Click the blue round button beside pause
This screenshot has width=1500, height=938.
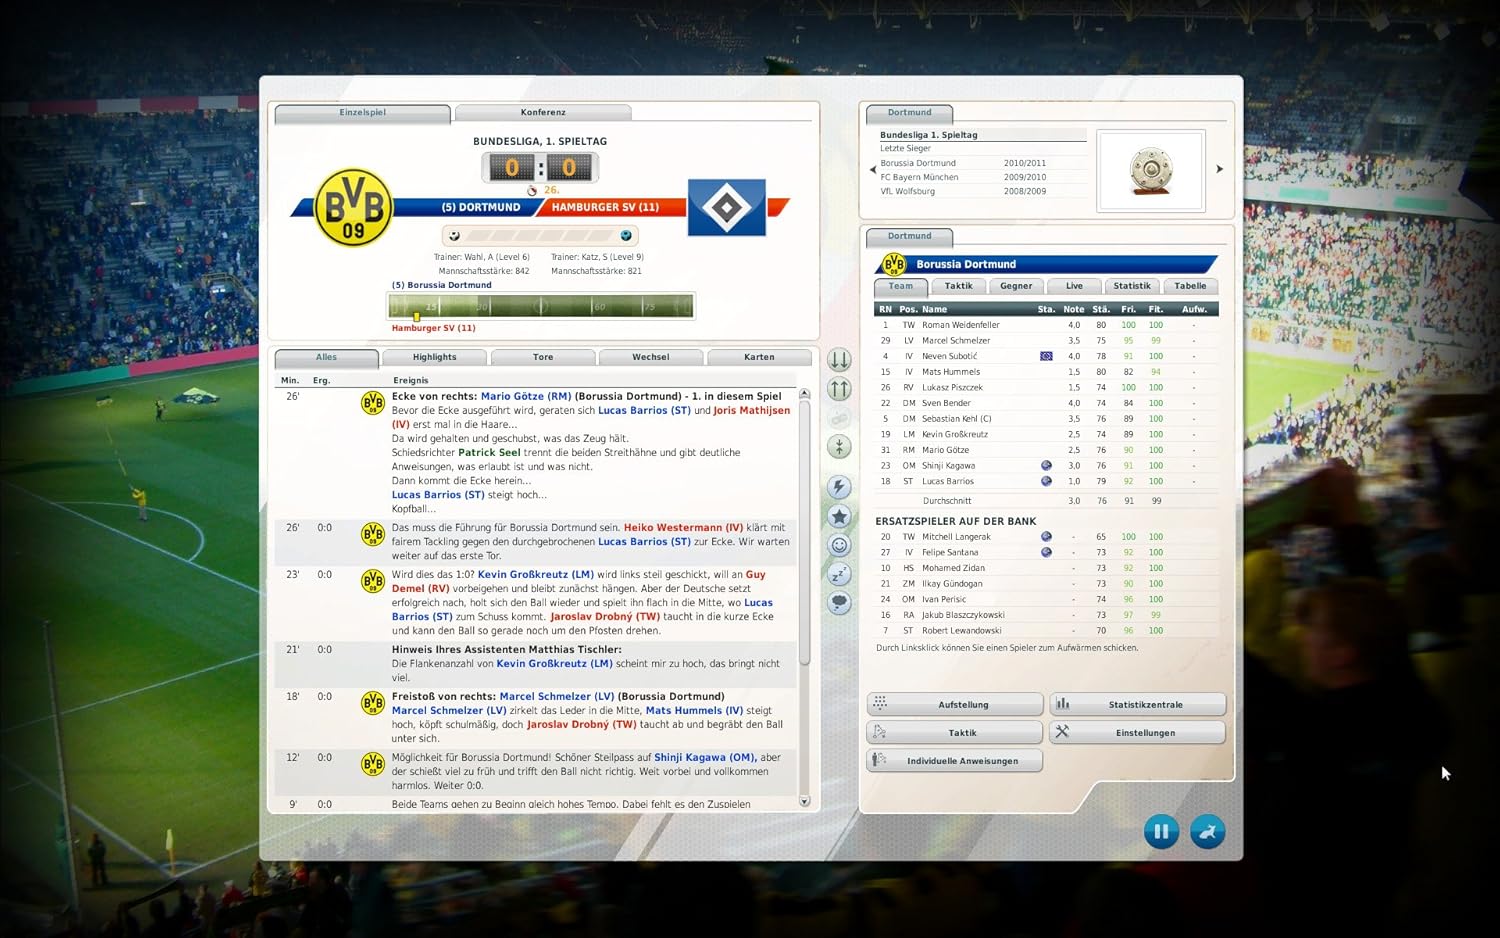point(1208,831)
